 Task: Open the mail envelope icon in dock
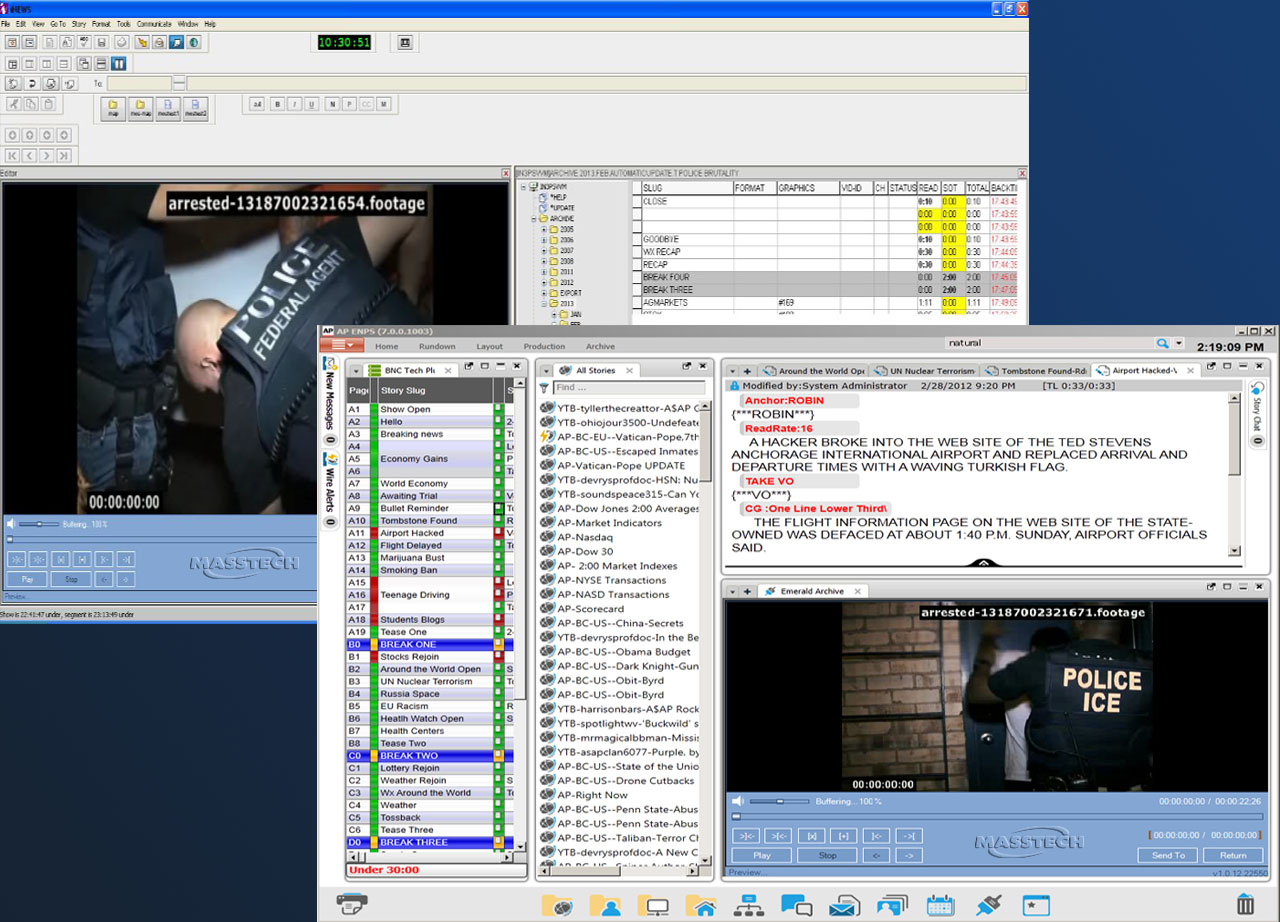(844, 905)
